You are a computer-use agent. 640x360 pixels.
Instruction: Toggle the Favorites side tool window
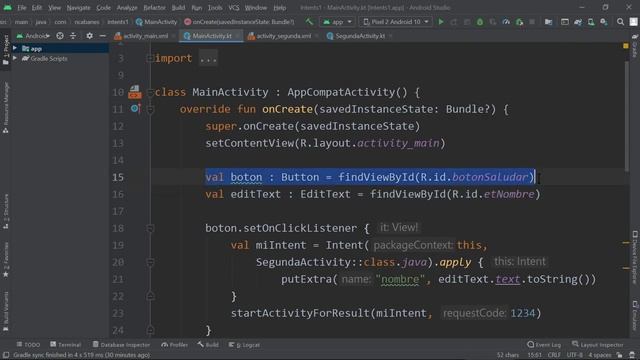click(x=6, y=260)
